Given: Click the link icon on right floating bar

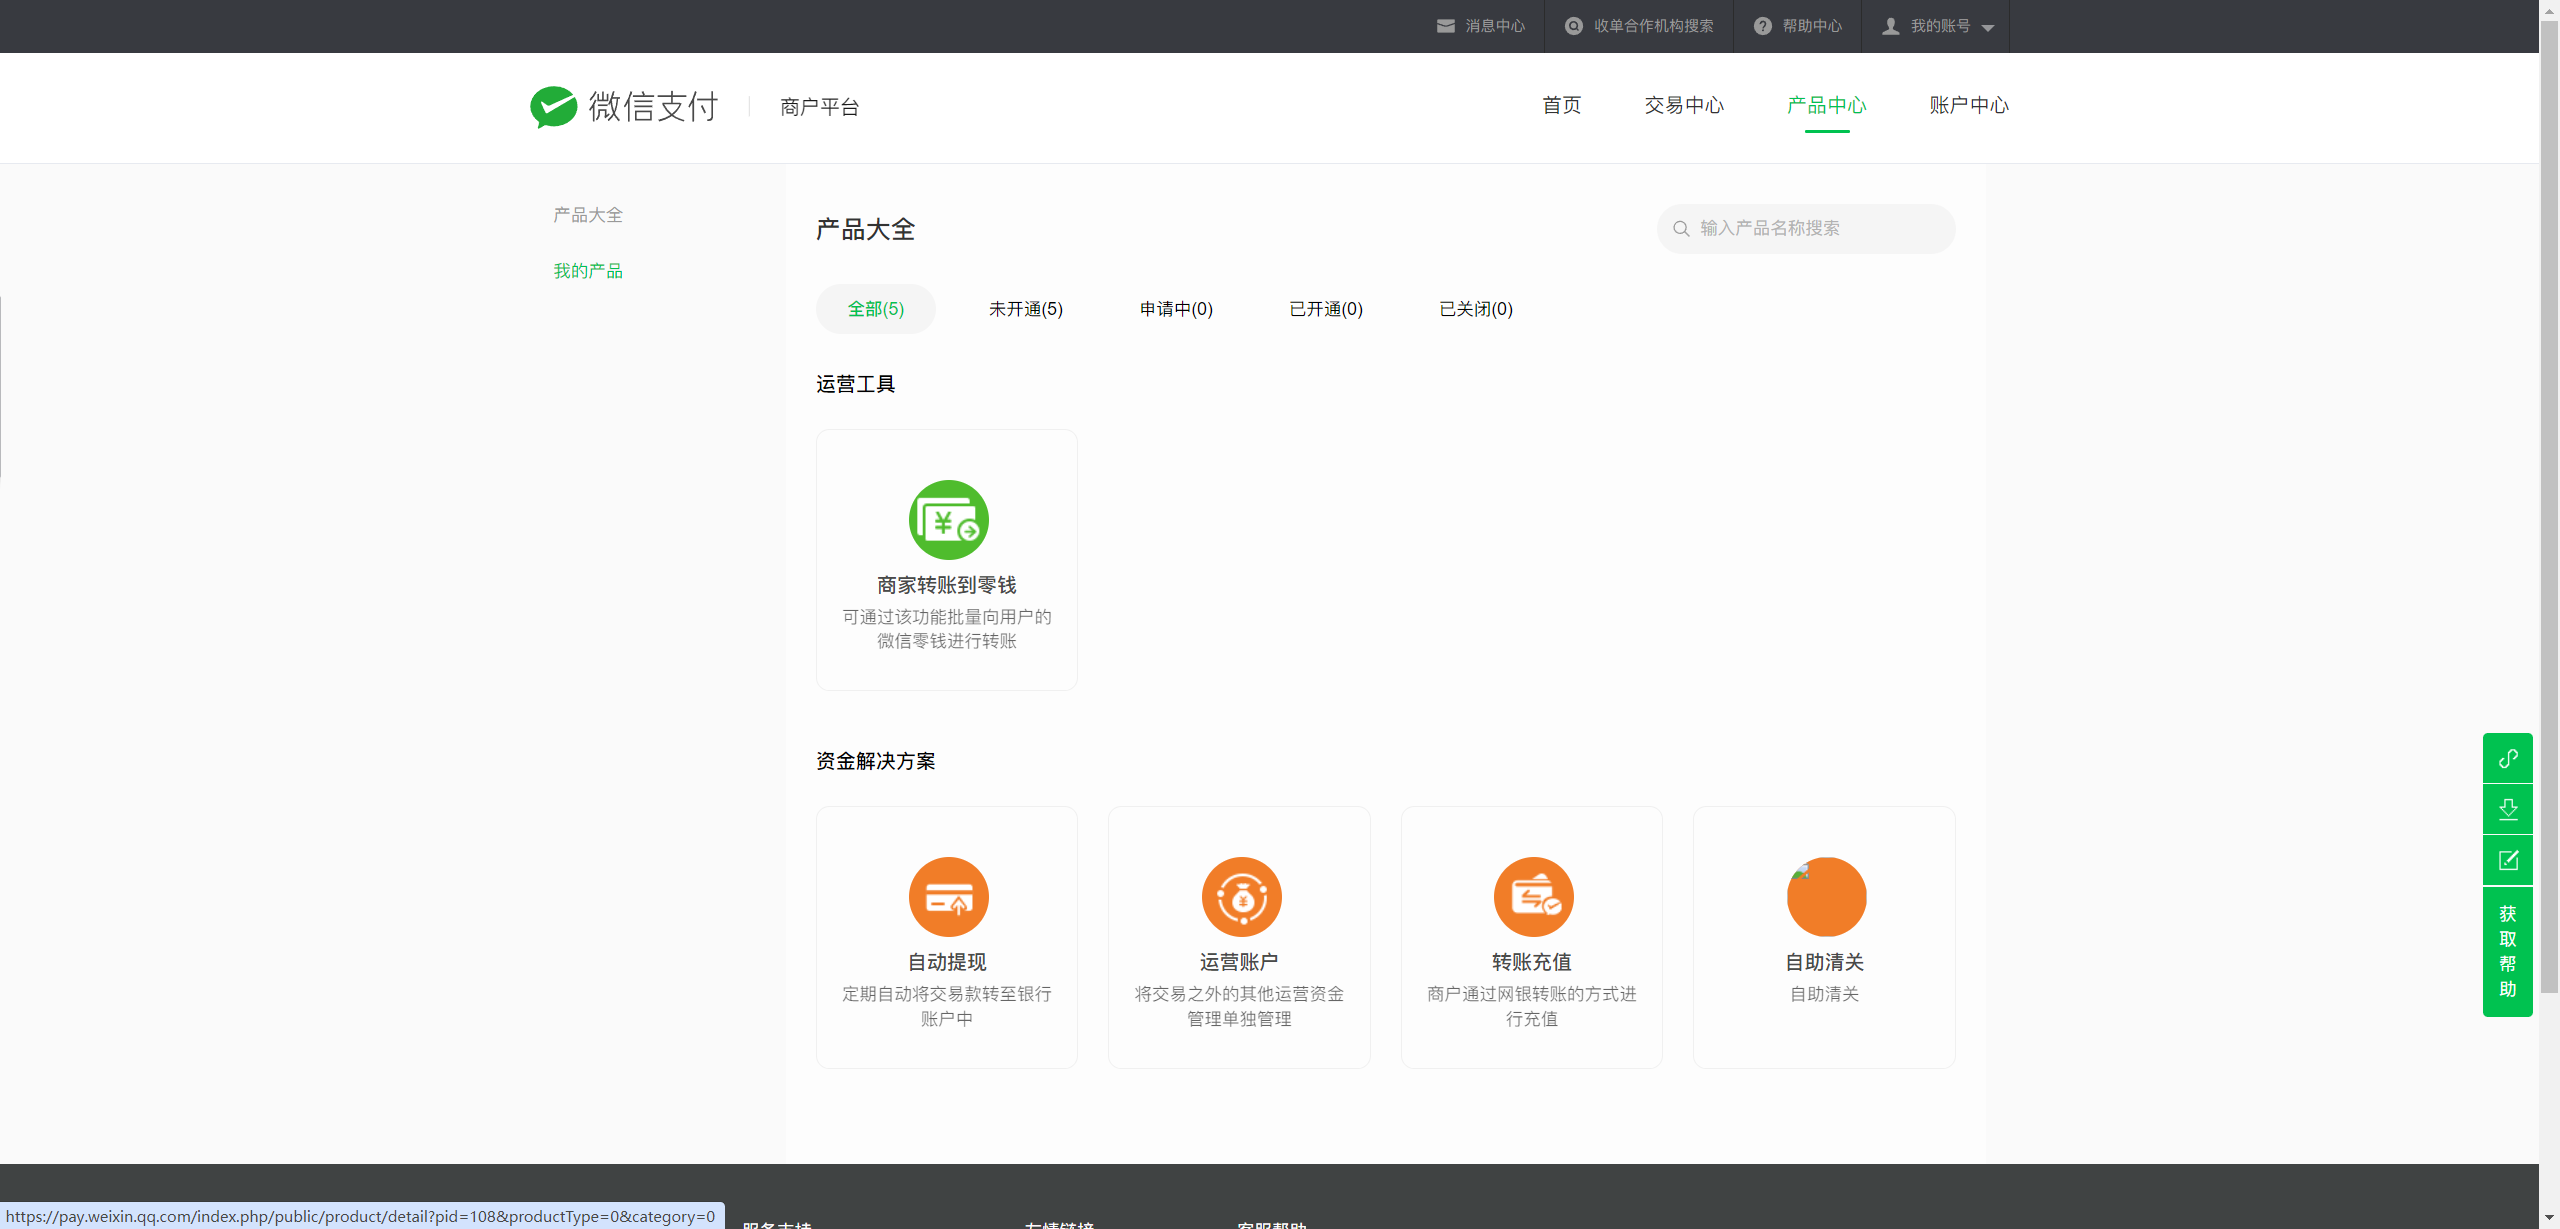Looking at the screenshot, I should click(x=2508, y=758).
